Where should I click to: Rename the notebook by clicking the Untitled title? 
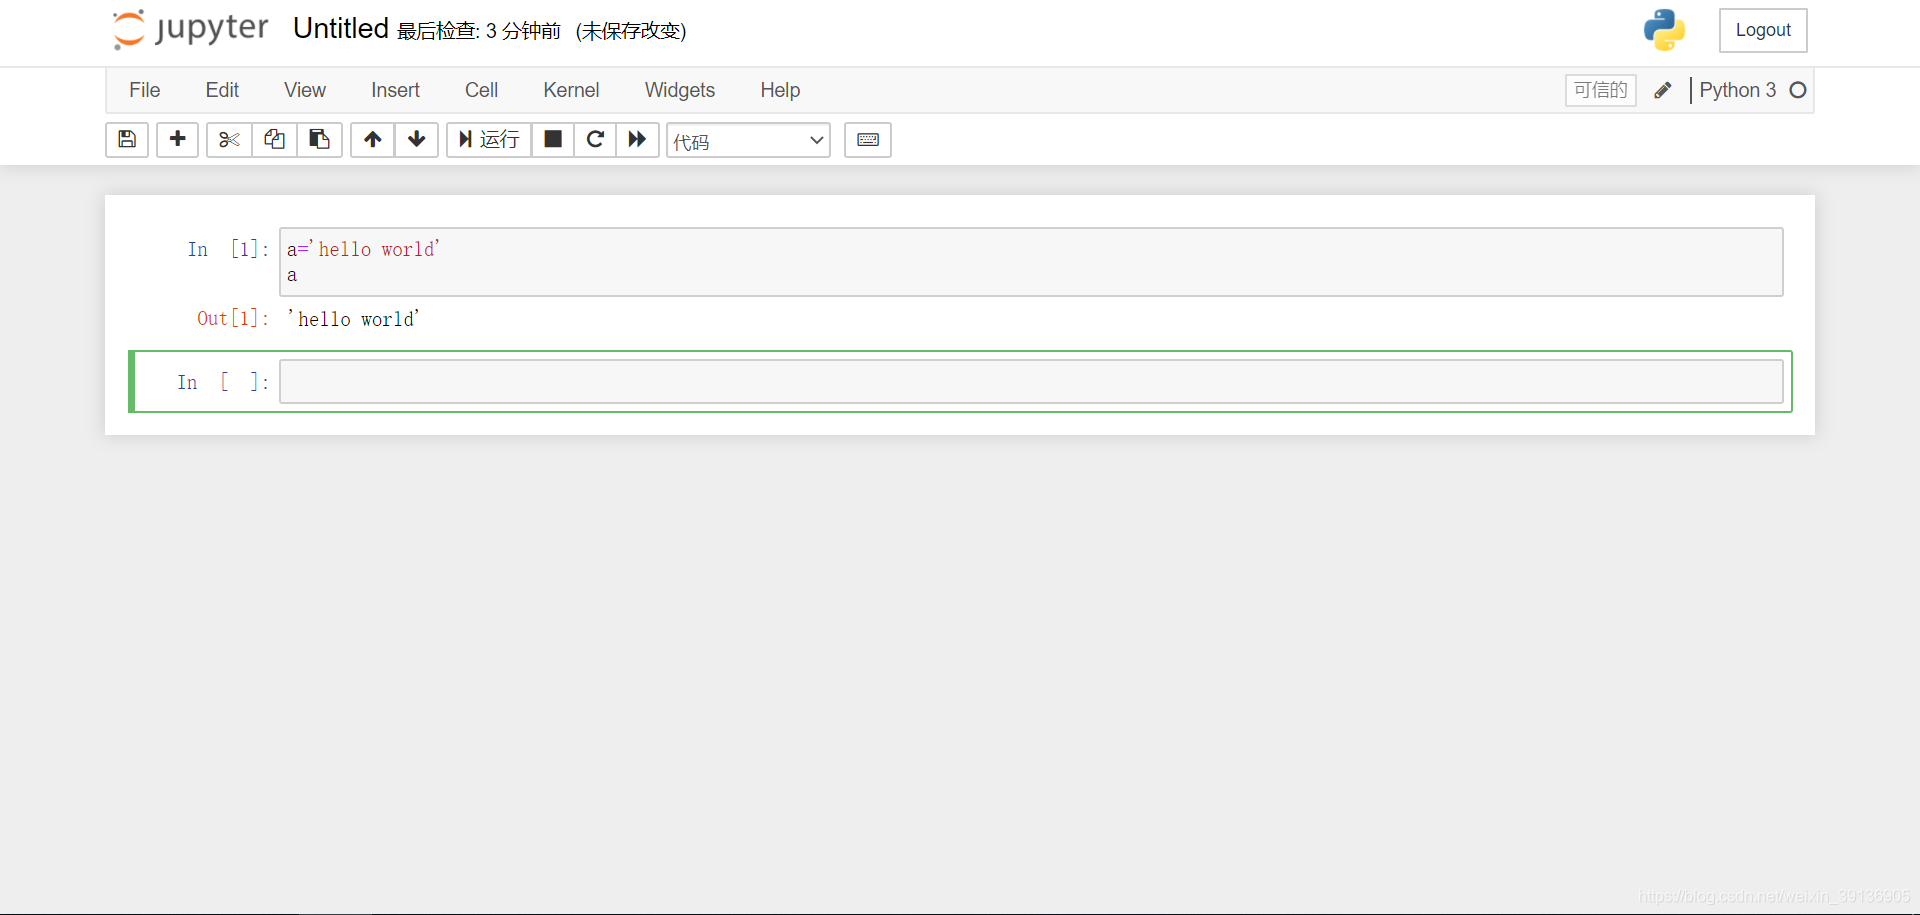point(340,29)
